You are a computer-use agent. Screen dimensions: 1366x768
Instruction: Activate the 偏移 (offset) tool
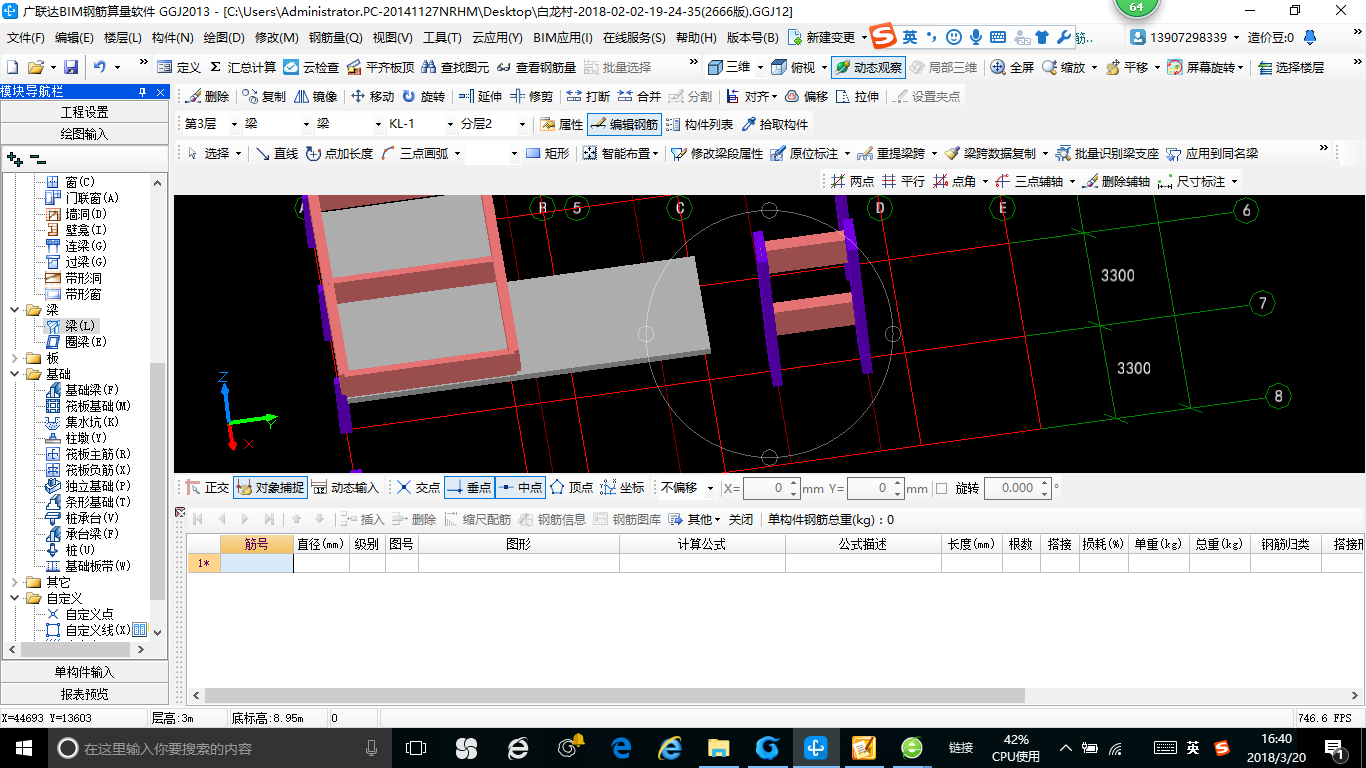coord(806,97)
